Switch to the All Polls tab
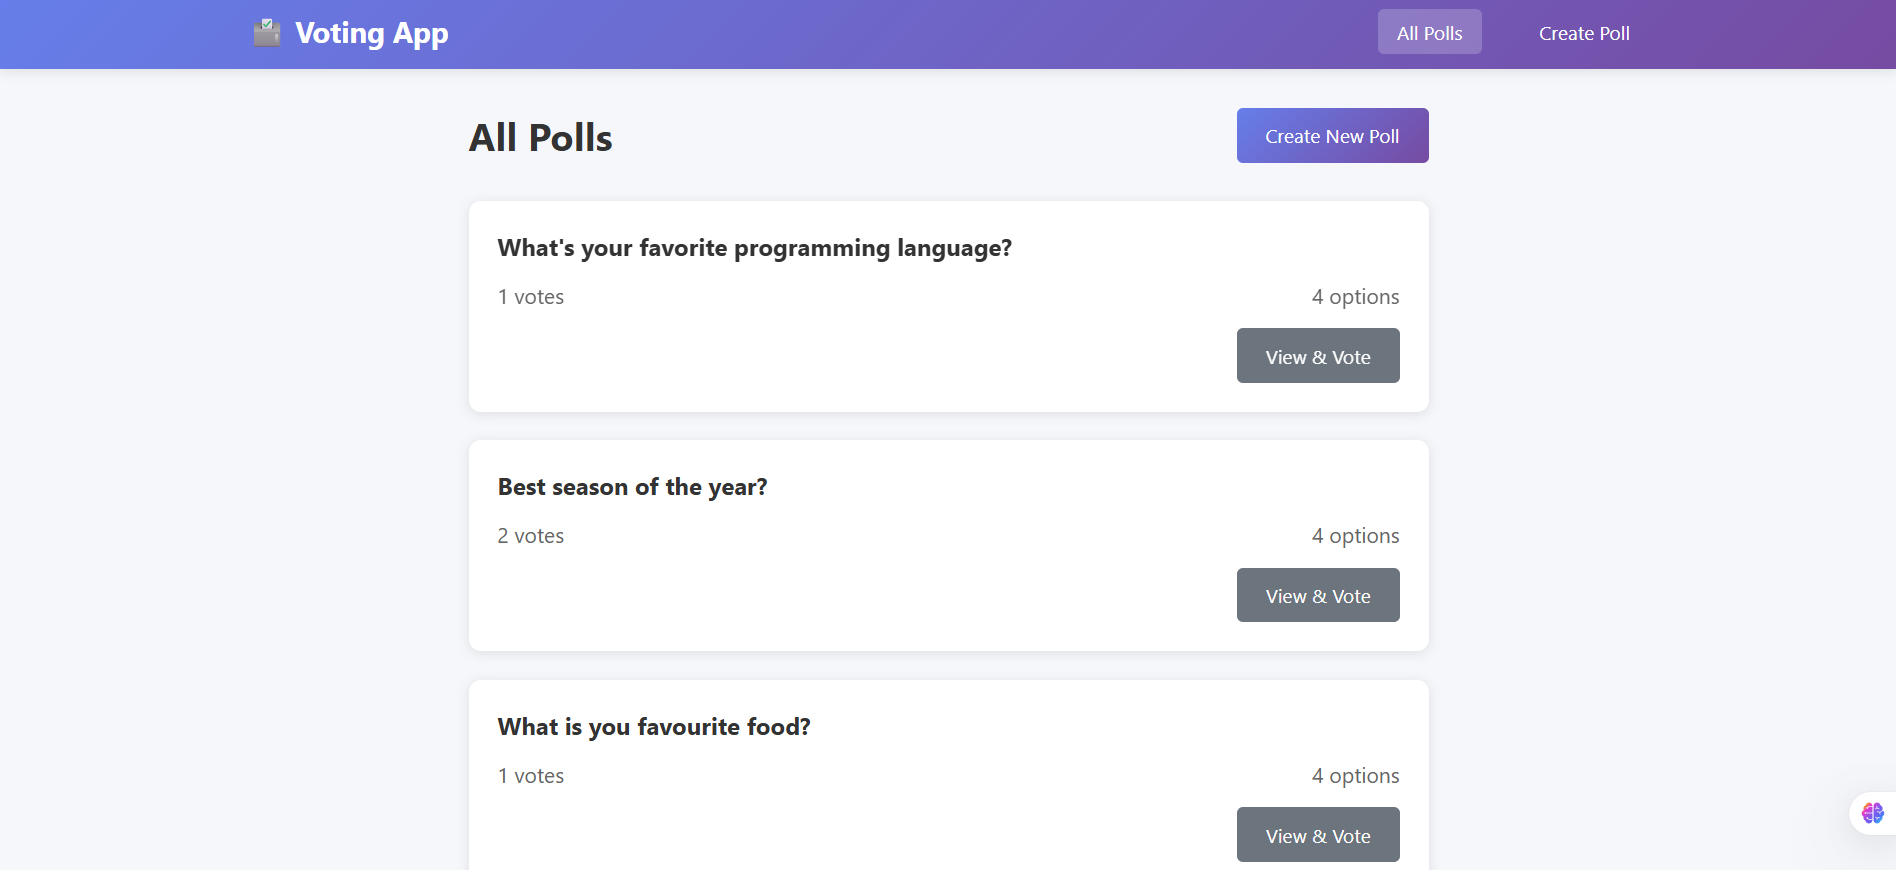 click(1429, 31)
